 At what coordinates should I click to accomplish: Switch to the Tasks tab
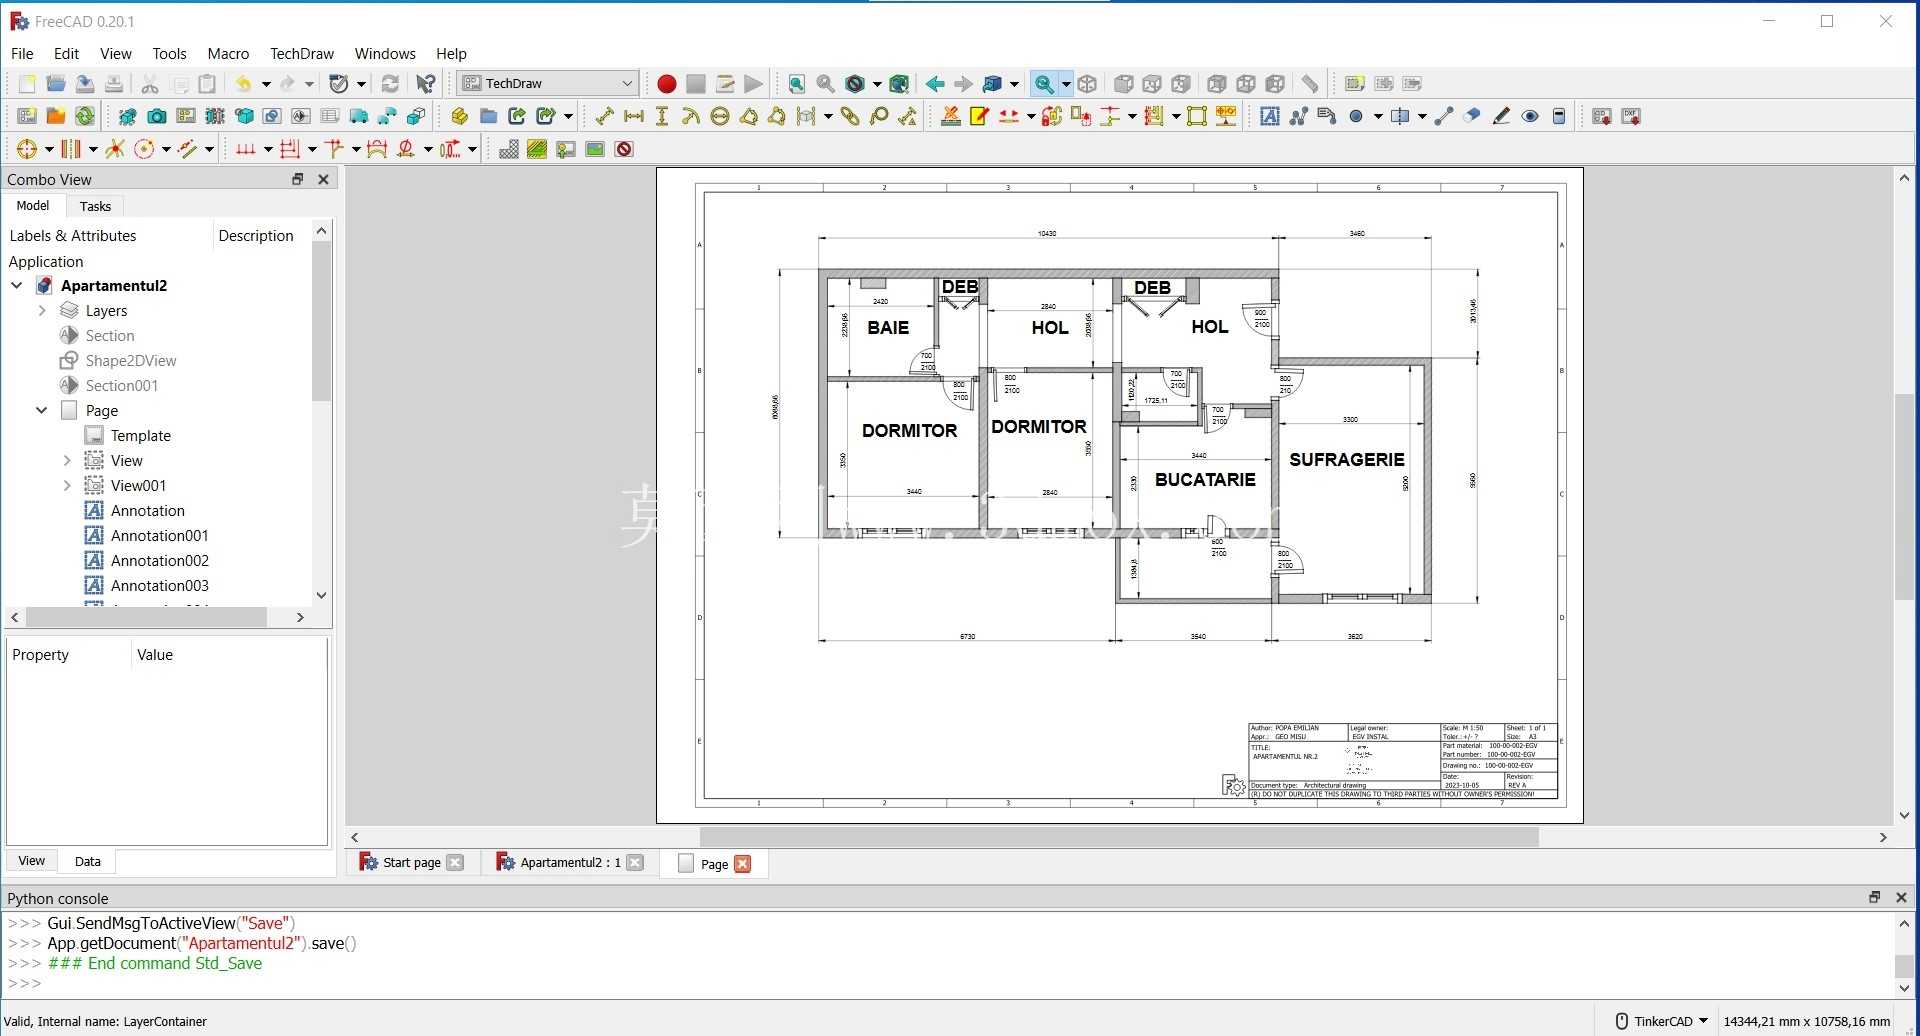coord(95,206)
